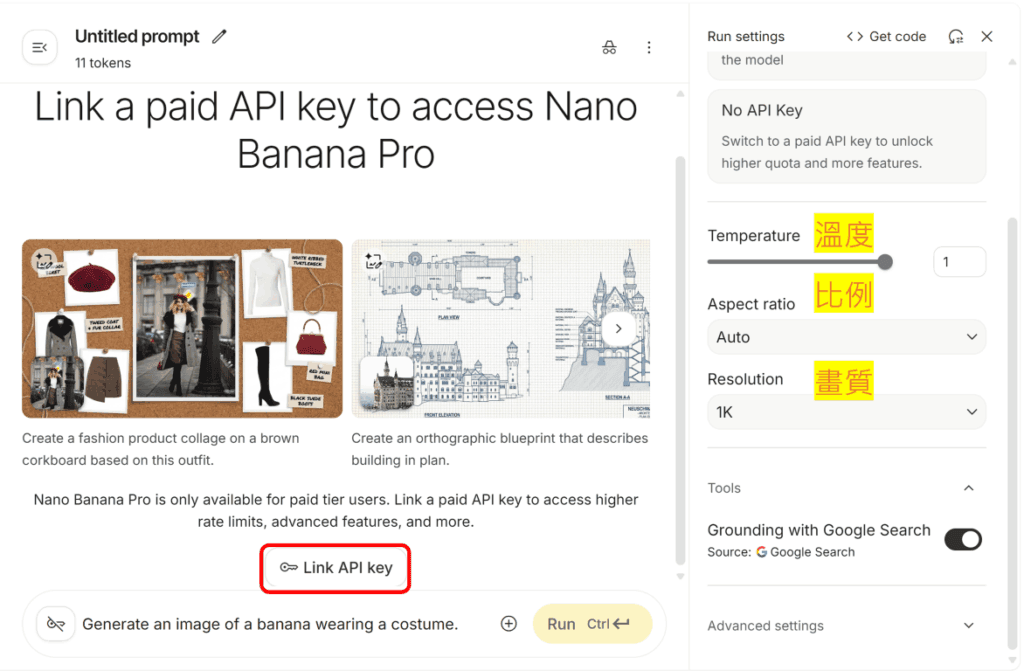
Task: Collapse the Tools section
Action: pos(968,488)
